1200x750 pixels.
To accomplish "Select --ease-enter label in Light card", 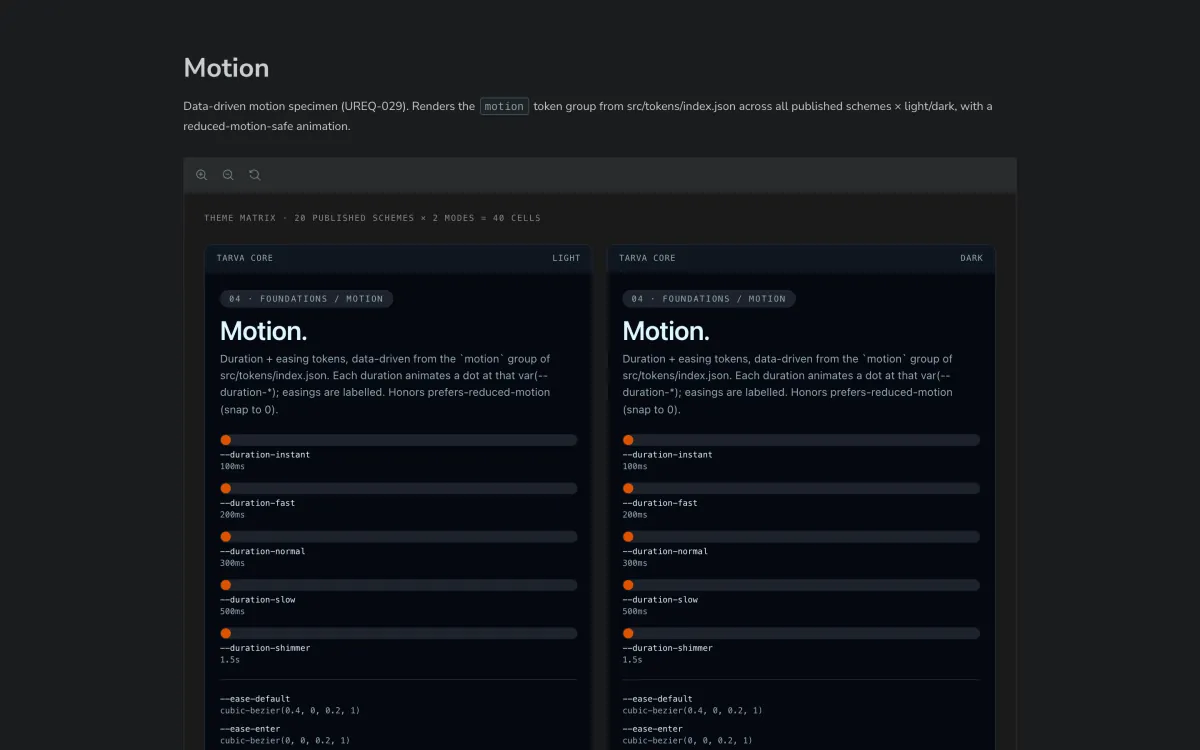I will (x=251, y=729).
